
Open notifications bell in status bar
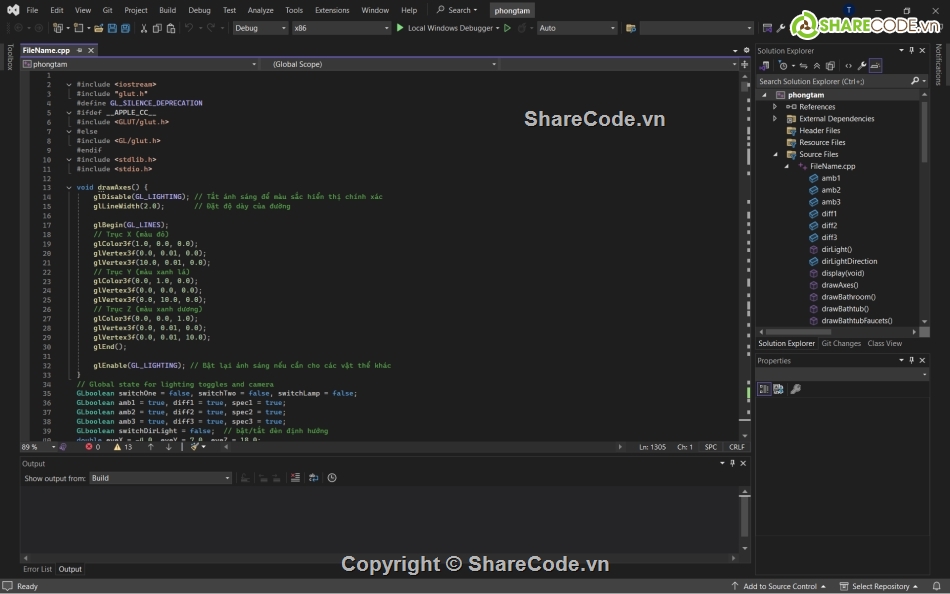[x=937, y=586]
